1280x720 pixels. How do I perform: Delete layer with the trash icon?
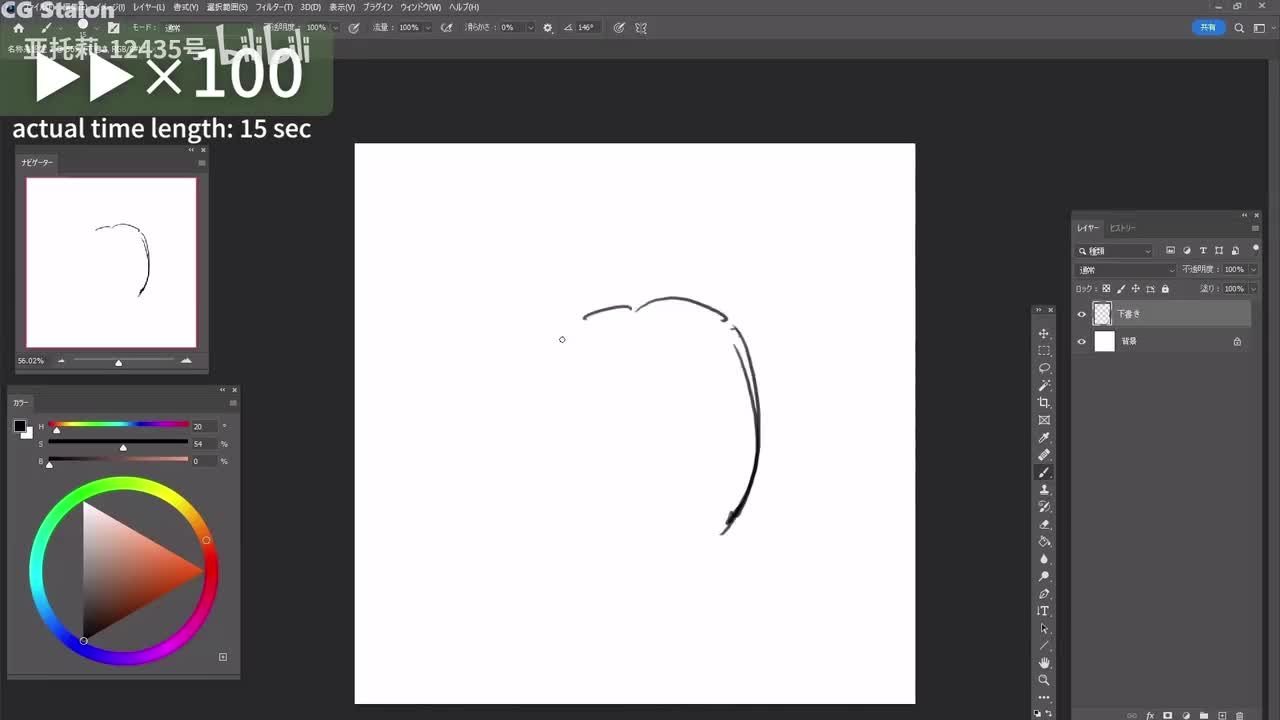1240,715
